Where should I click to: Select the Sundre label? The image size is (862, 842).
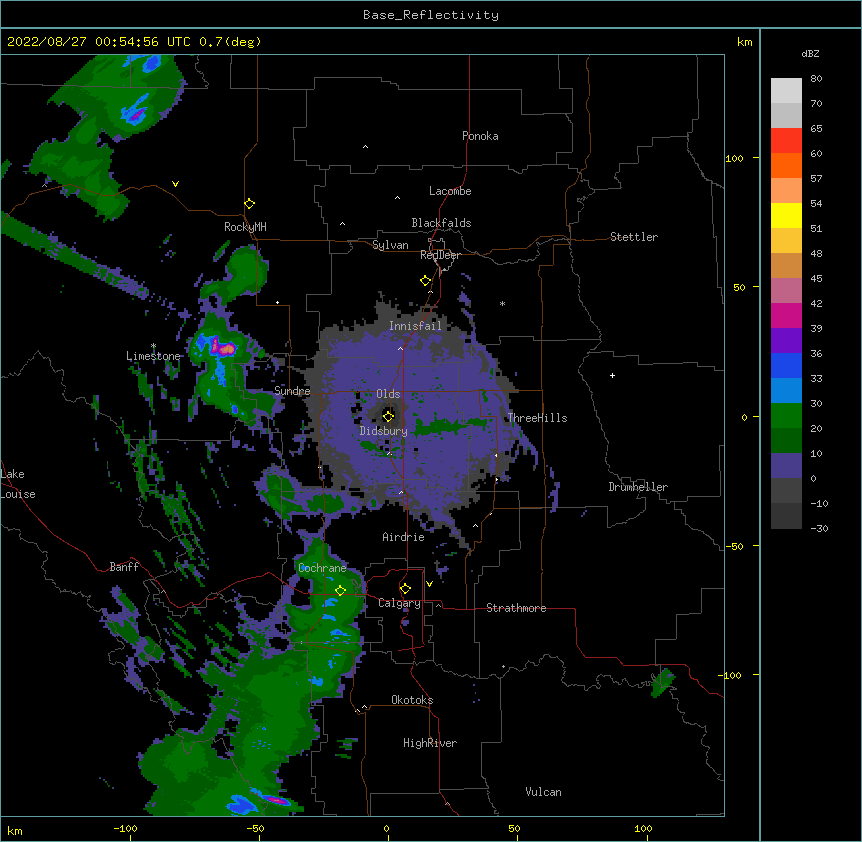(x=292, y=391)
